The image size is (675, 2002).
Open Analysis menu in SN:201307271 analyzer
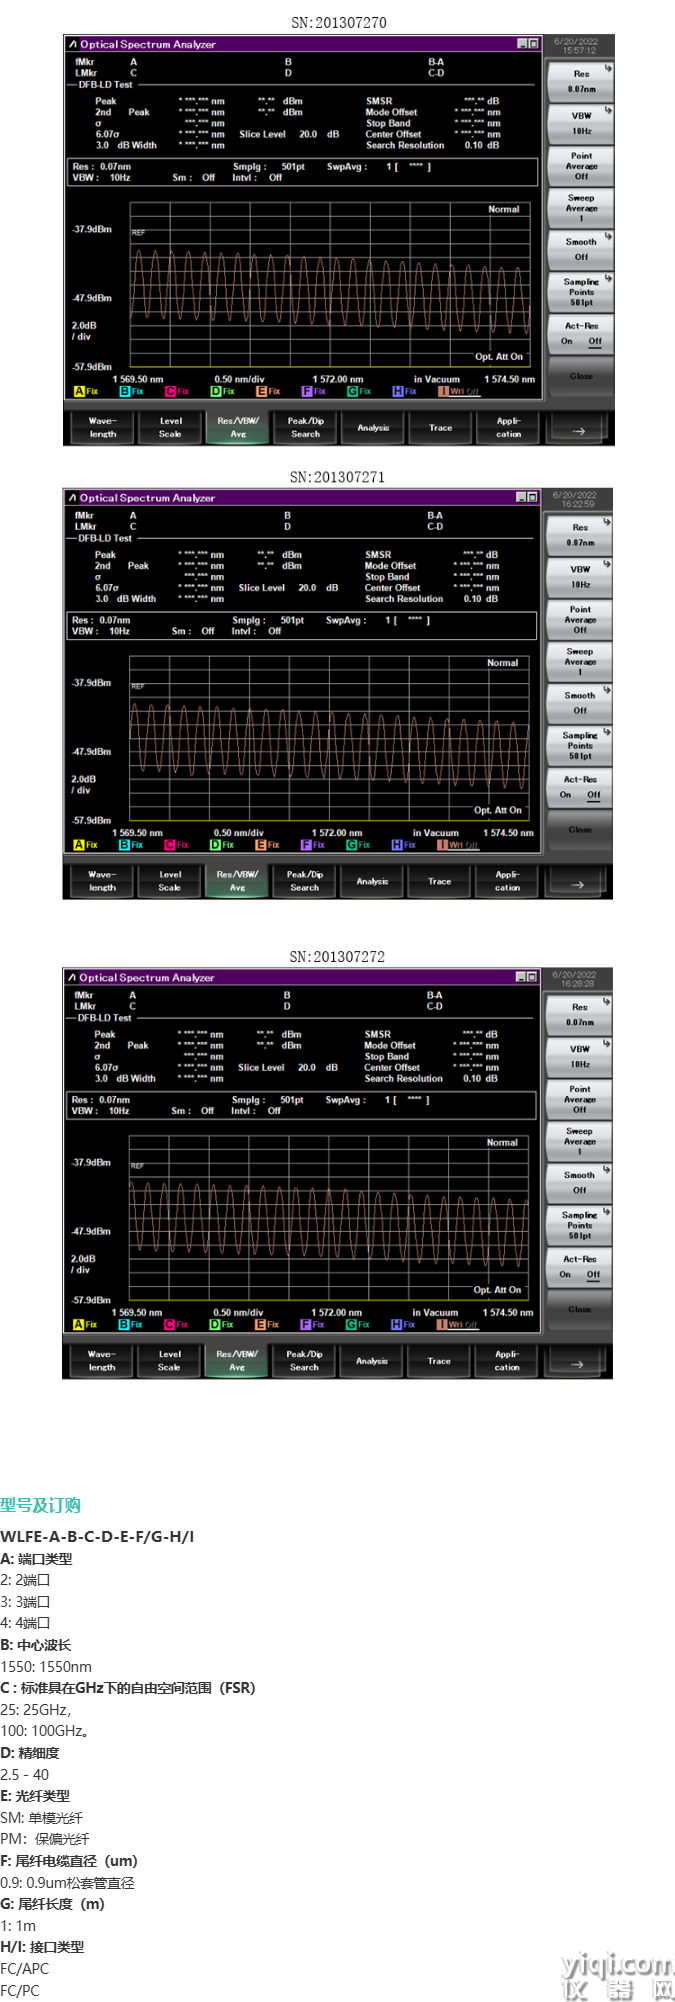coord(372,882)
